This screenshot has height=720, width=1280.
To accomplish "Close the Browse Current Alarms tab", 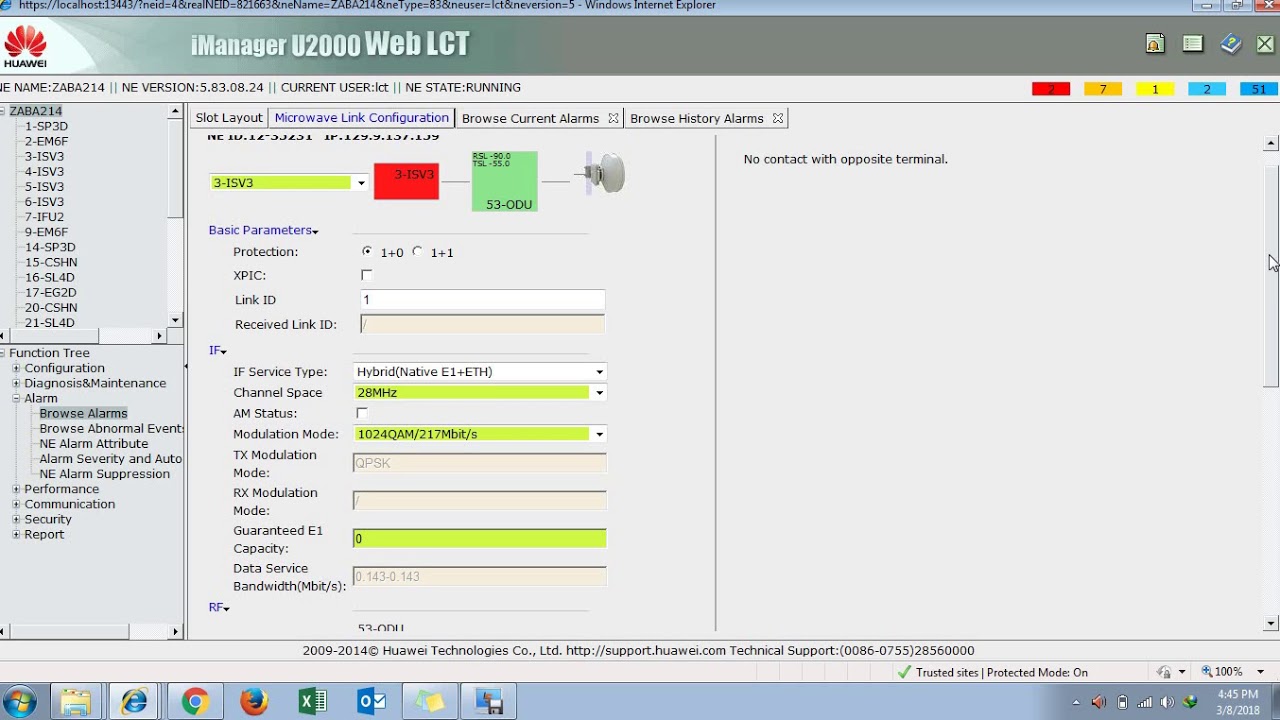I will (613, 118).
